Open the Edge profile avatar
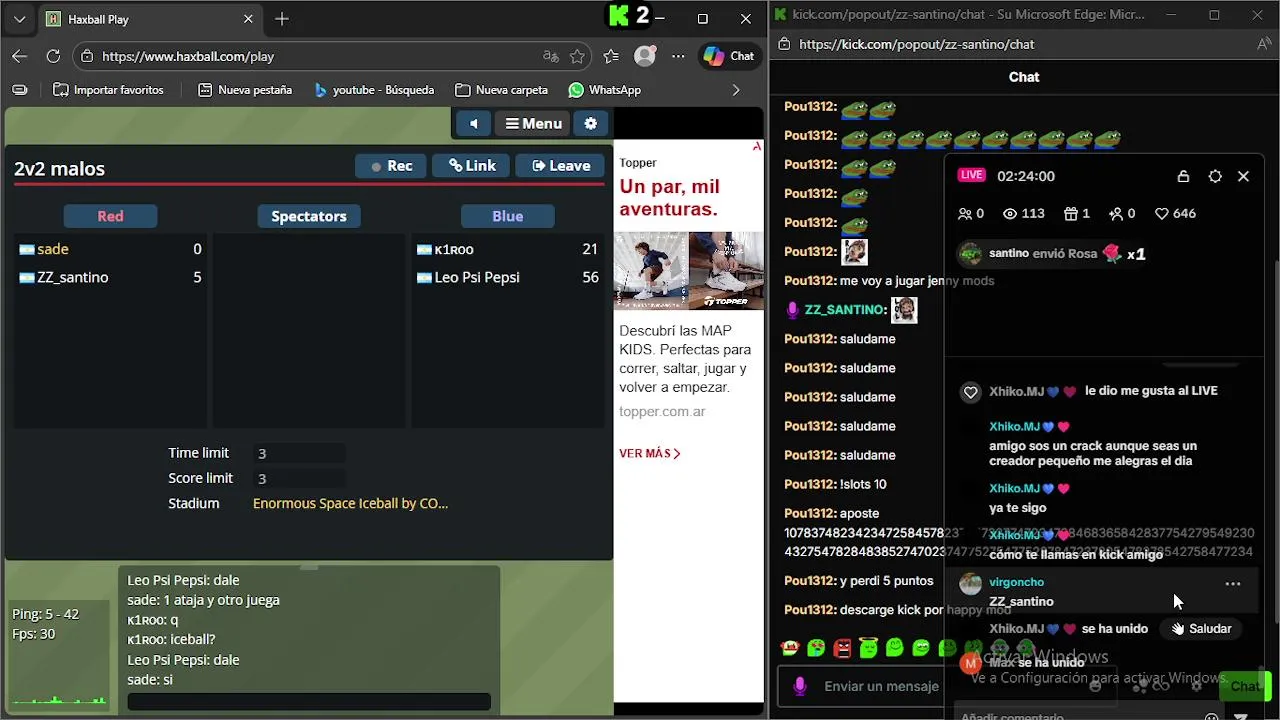 646,56
